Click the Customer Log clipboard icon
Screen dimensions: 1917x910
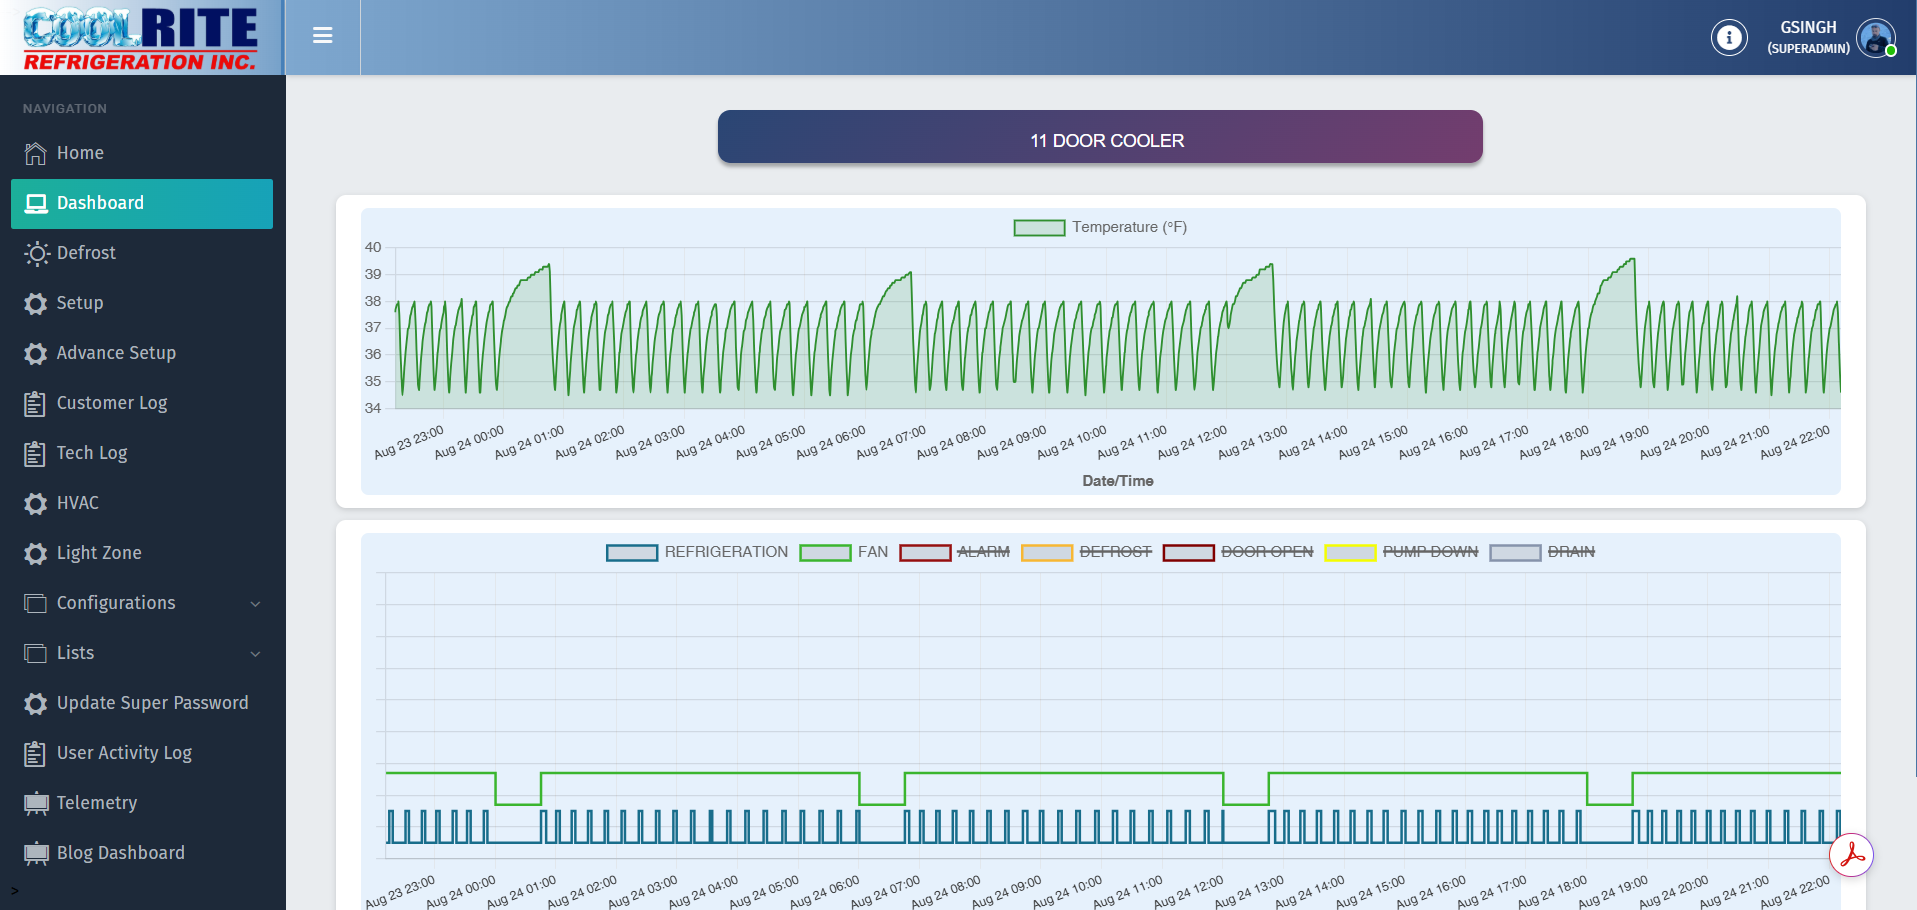click(x=36, y=403)
